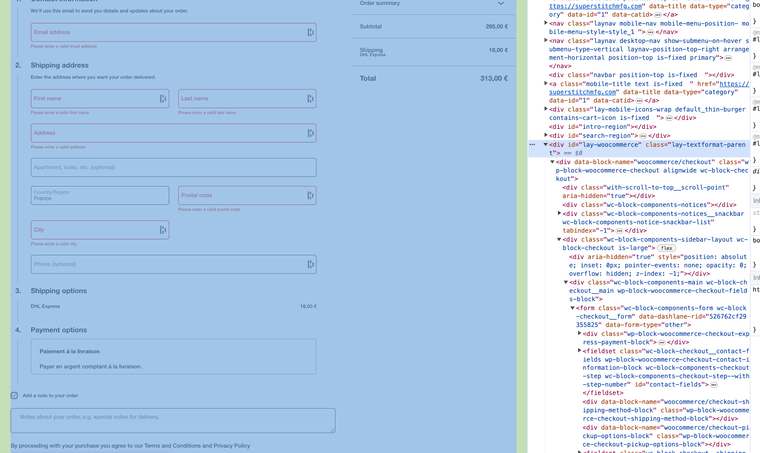The image size is (760, 453).
Task: Click autofill icon in City field
Action: 163,230
